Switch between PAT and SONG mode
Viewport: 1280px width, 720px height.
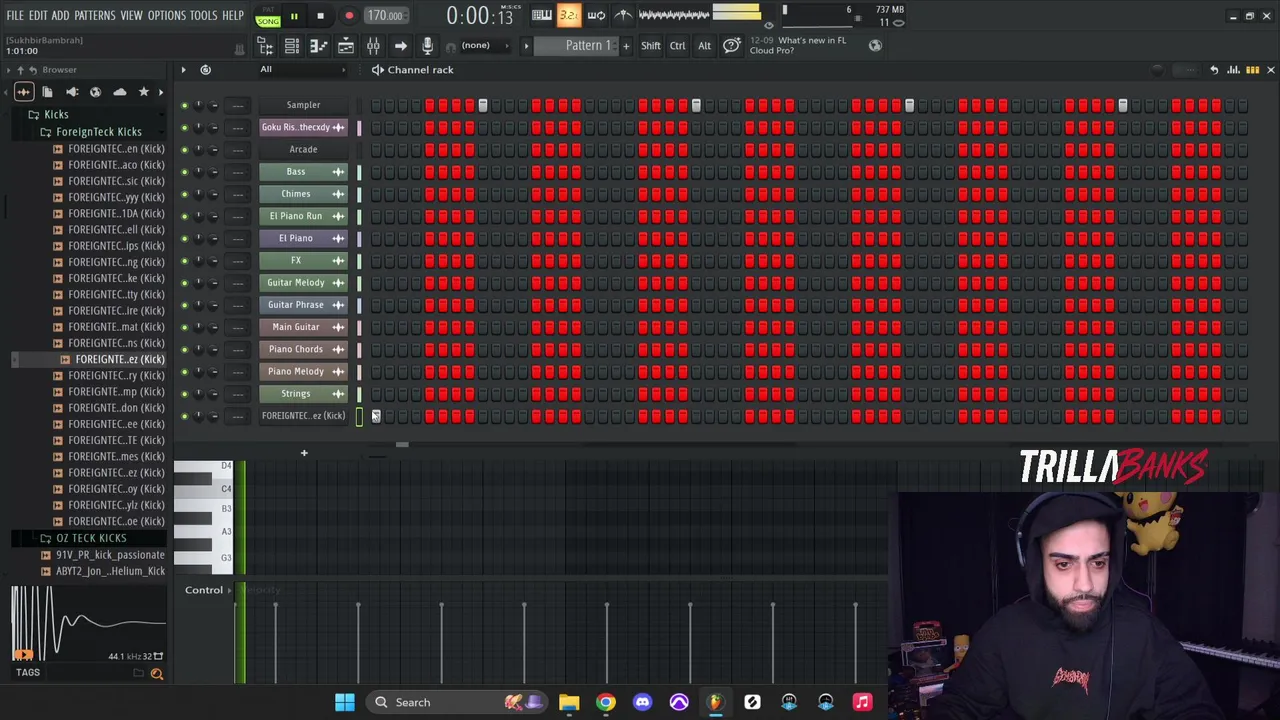[267, 16]
